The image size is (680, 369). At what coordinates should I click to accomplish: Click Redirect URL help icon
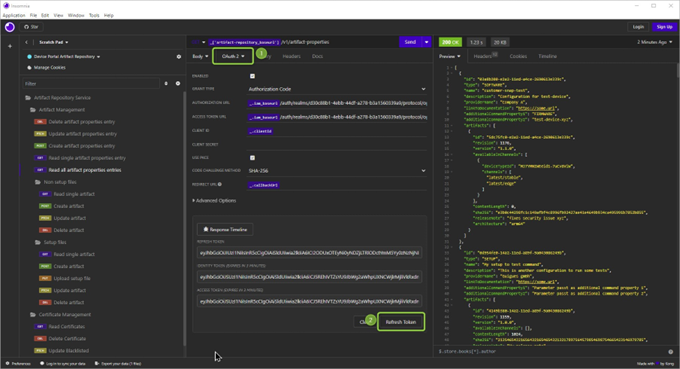tap(220, 184)
